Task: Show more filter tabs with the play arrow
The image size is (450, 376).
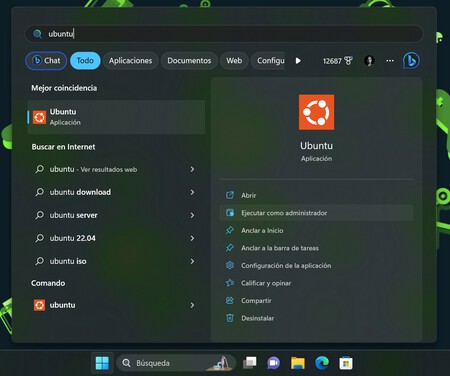Action: pos(298,61)
